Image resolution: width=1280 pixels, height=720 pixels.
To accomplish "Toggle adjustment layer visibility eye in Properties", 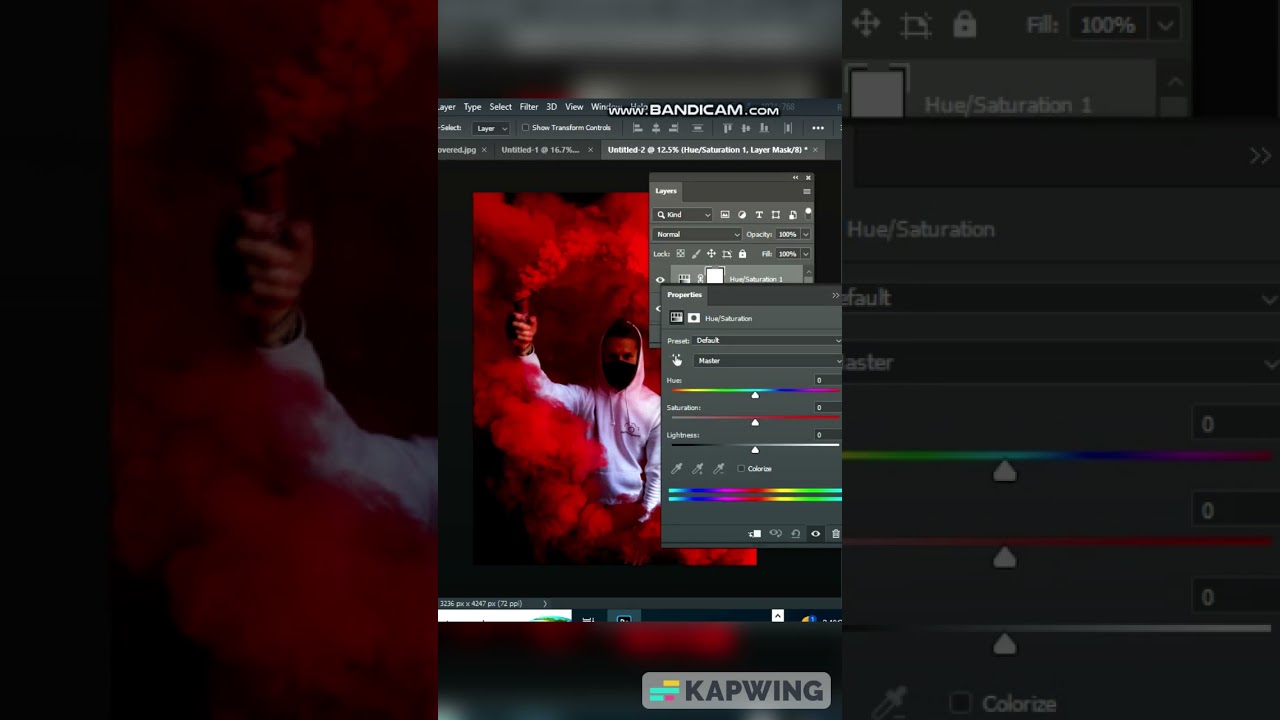I will (x=816, y=534).
